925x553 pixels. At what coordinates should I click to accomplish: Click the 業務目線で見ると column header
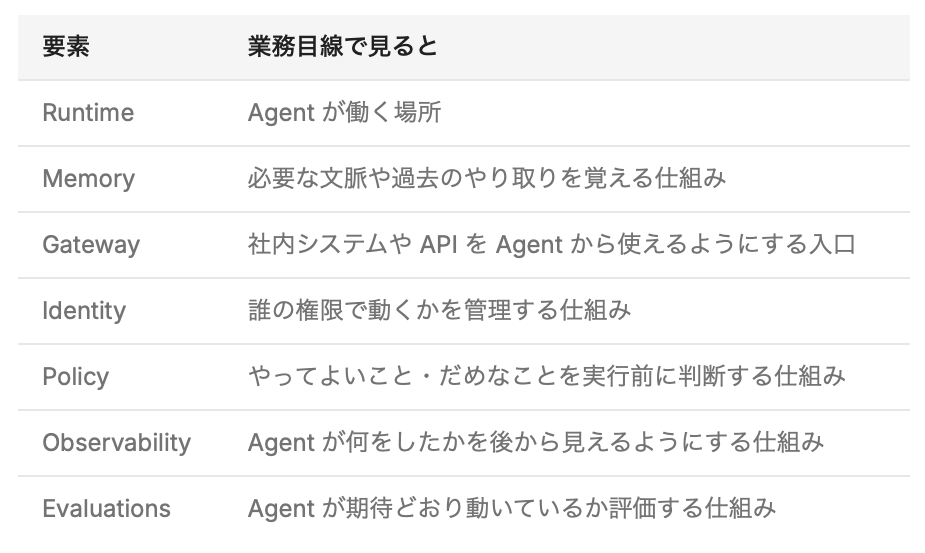click(342, 47)
